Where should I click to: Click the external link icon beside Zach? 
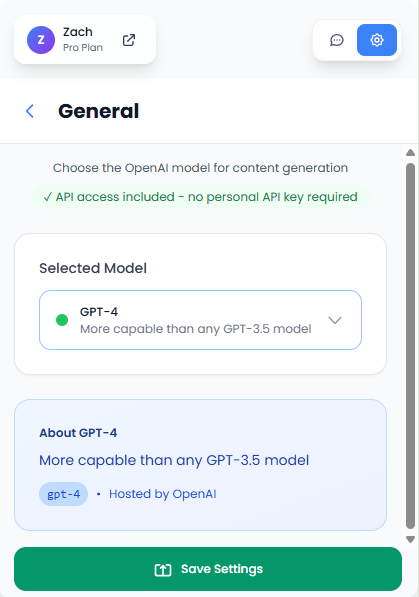(x=129, y=40)
